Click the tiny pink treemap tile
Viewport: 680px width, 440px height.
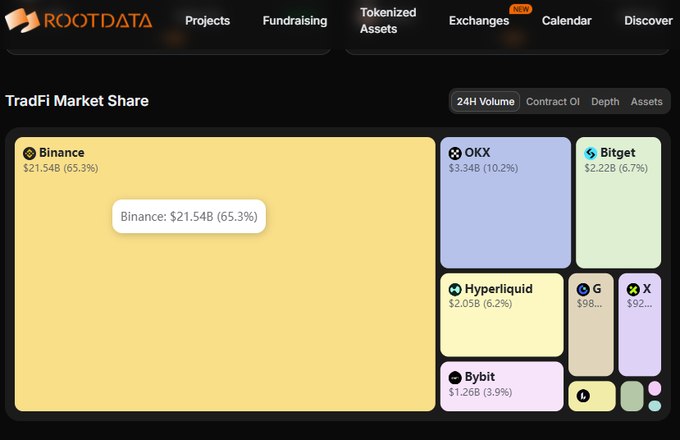(x=654, y=388)
